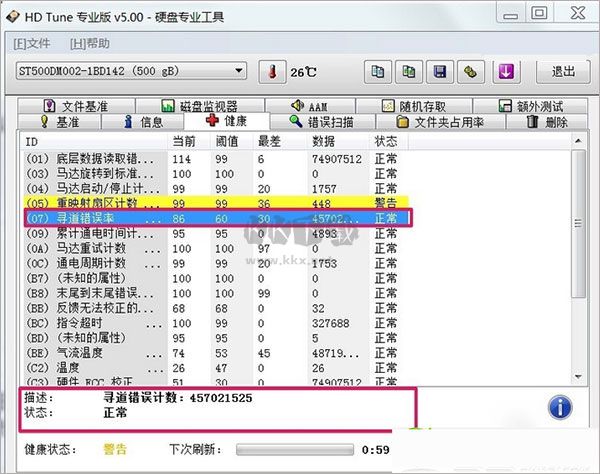Click the 0:59 refresh countdown

[376, 450]
